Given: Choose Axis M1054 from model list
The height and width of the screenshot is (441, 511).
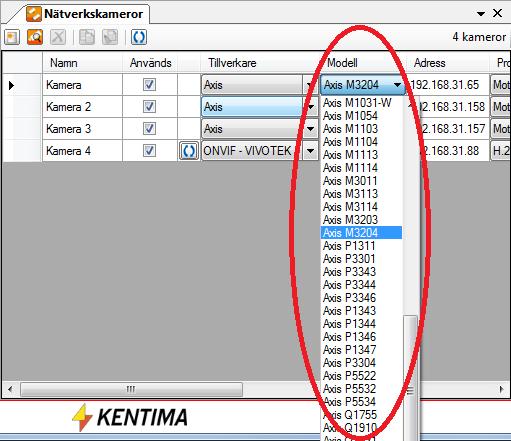Looking at the screenshot, I should click(361, 116).
